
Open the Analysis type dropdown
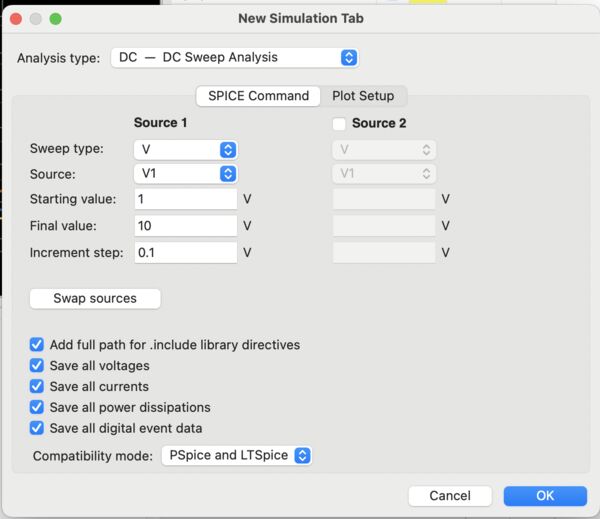235,57
